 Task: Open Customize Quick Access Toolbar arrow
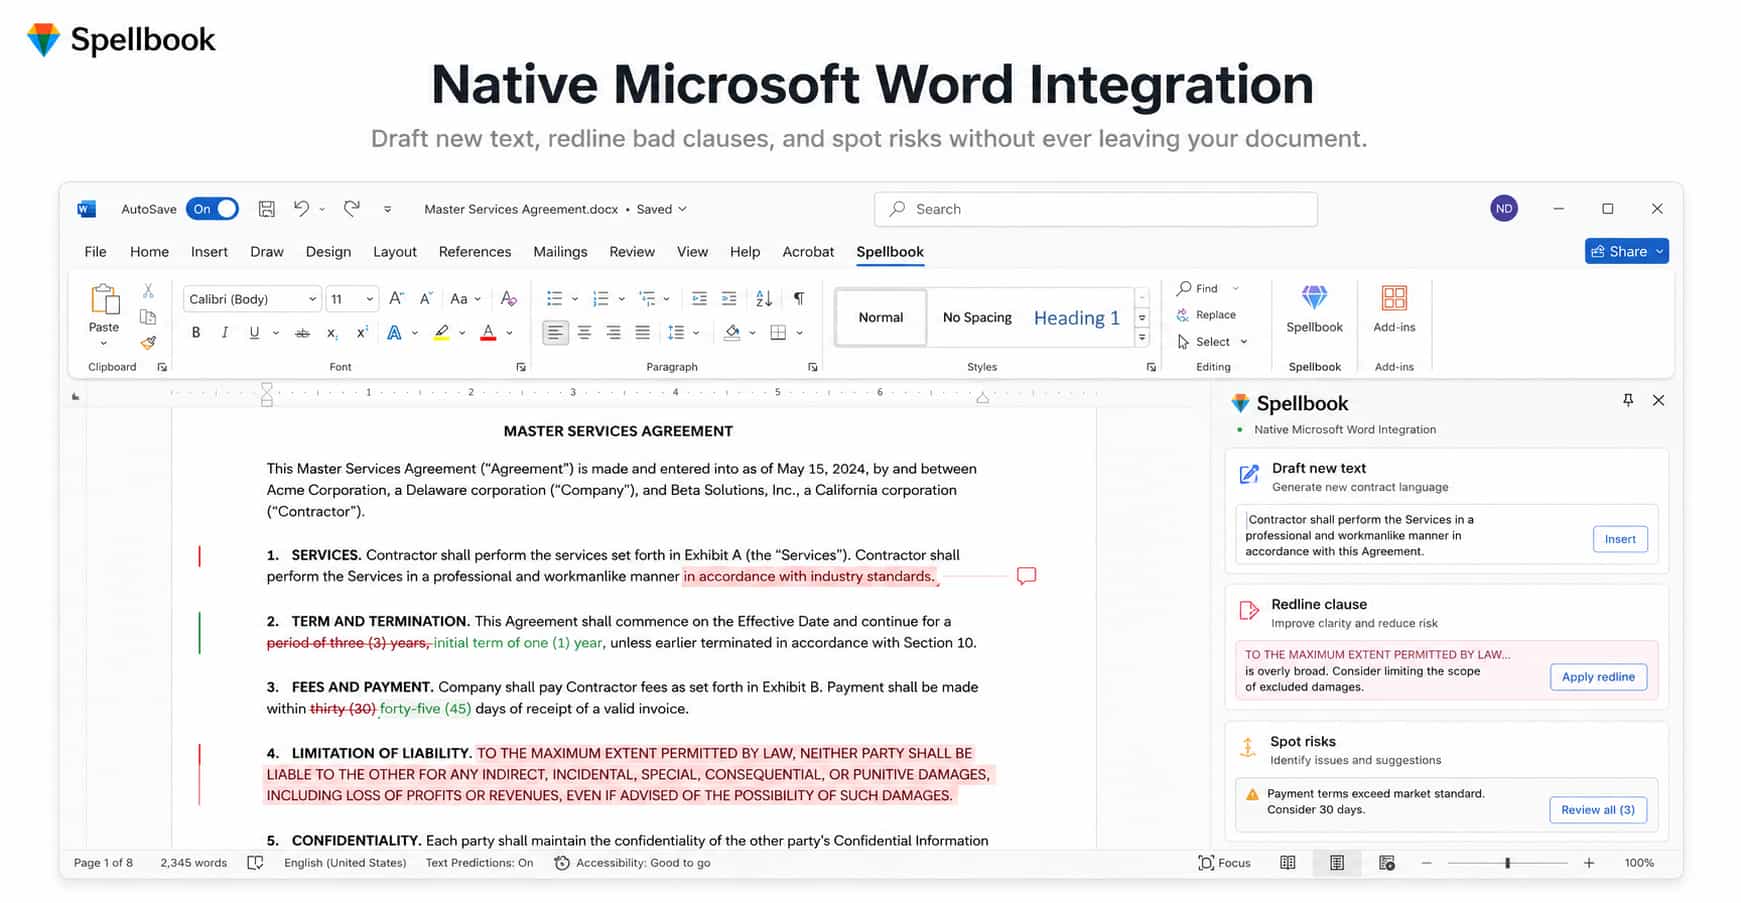click(387, 209)
